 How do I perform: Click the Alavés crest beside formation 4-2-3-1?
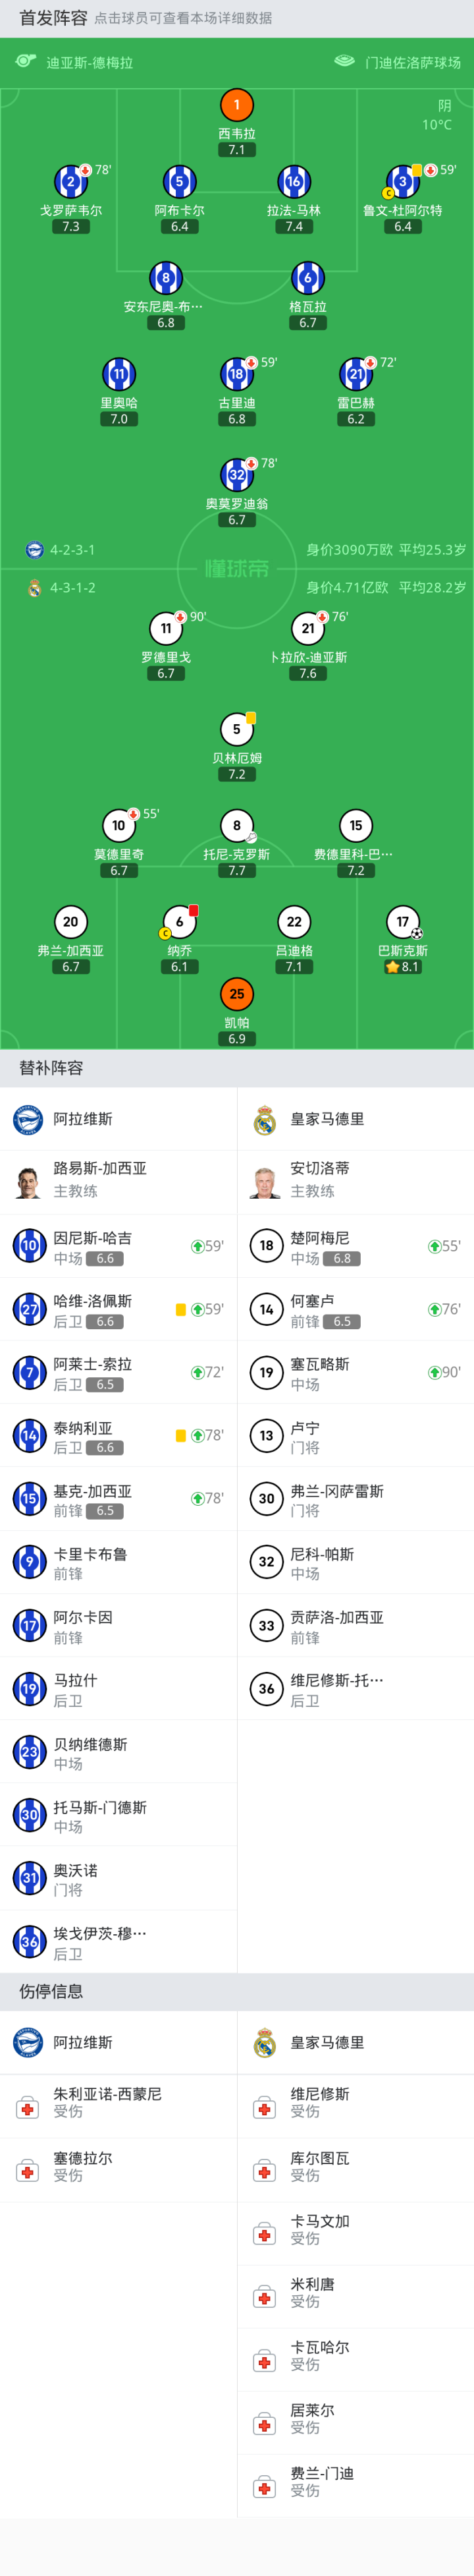pyautogui.click(x=35, y=550)
